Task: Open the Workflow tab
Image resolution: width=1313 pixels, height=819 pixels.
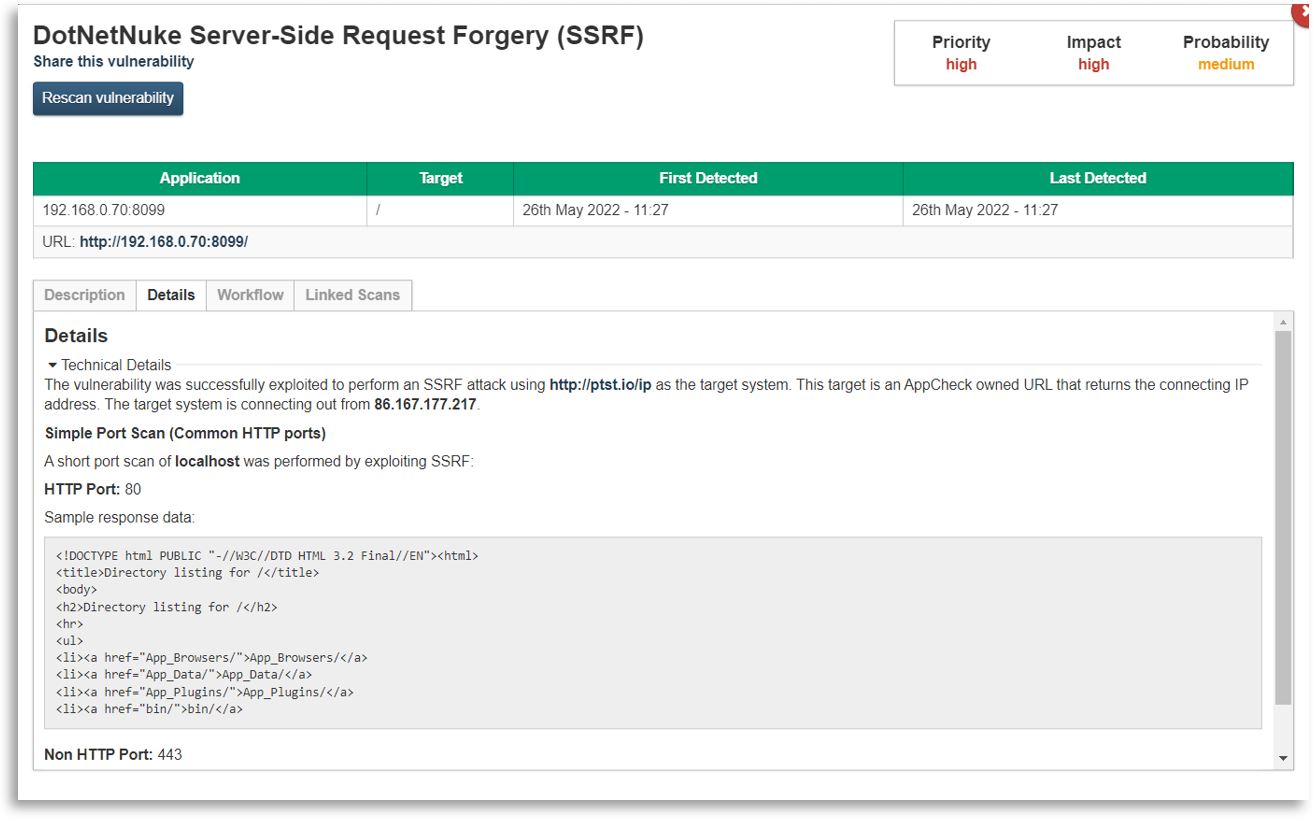Action: click(x=250, y=295)
